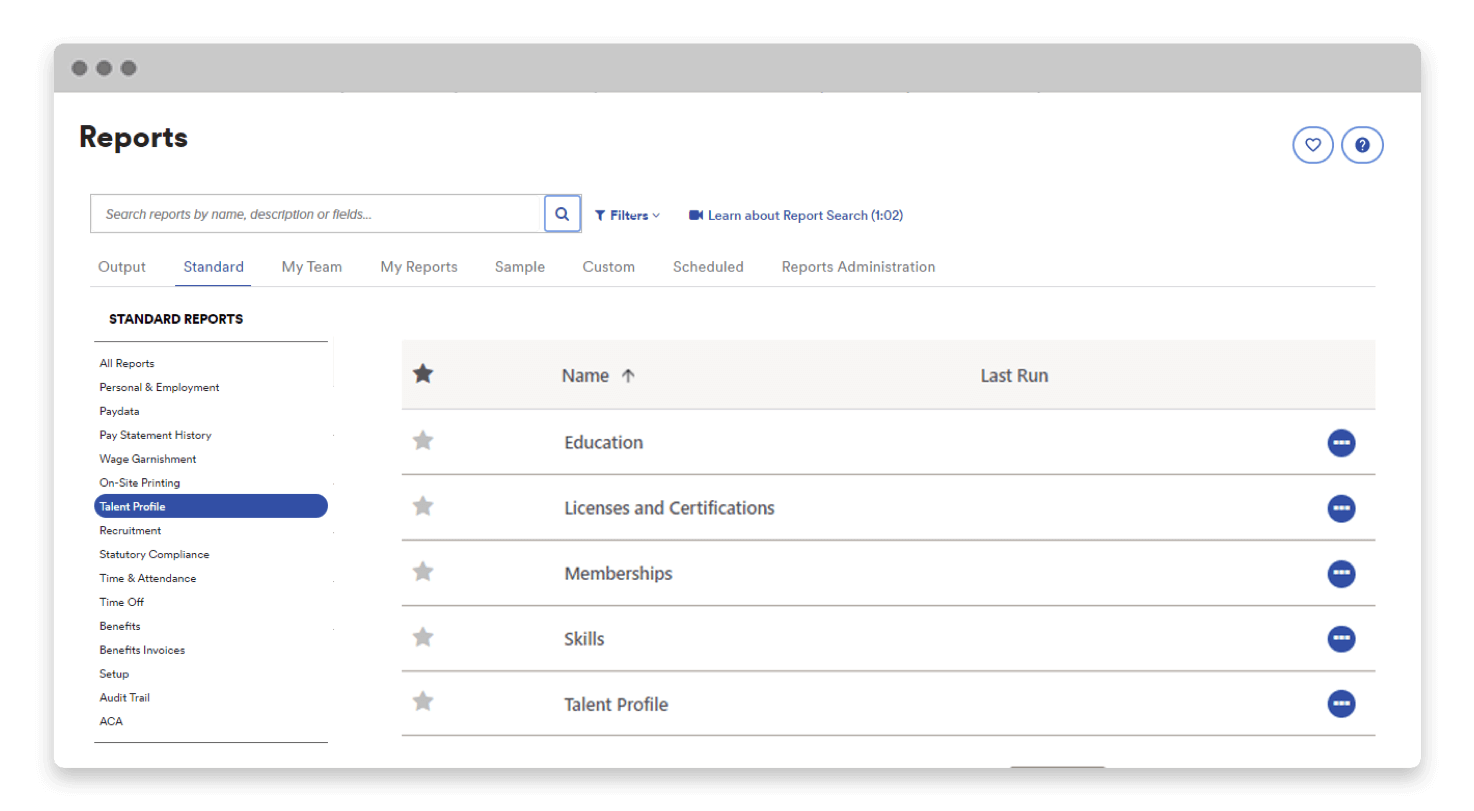Screen dimensions: 1474x811
Task: Favorite the Education report star
Action: (x=423, y=440)
